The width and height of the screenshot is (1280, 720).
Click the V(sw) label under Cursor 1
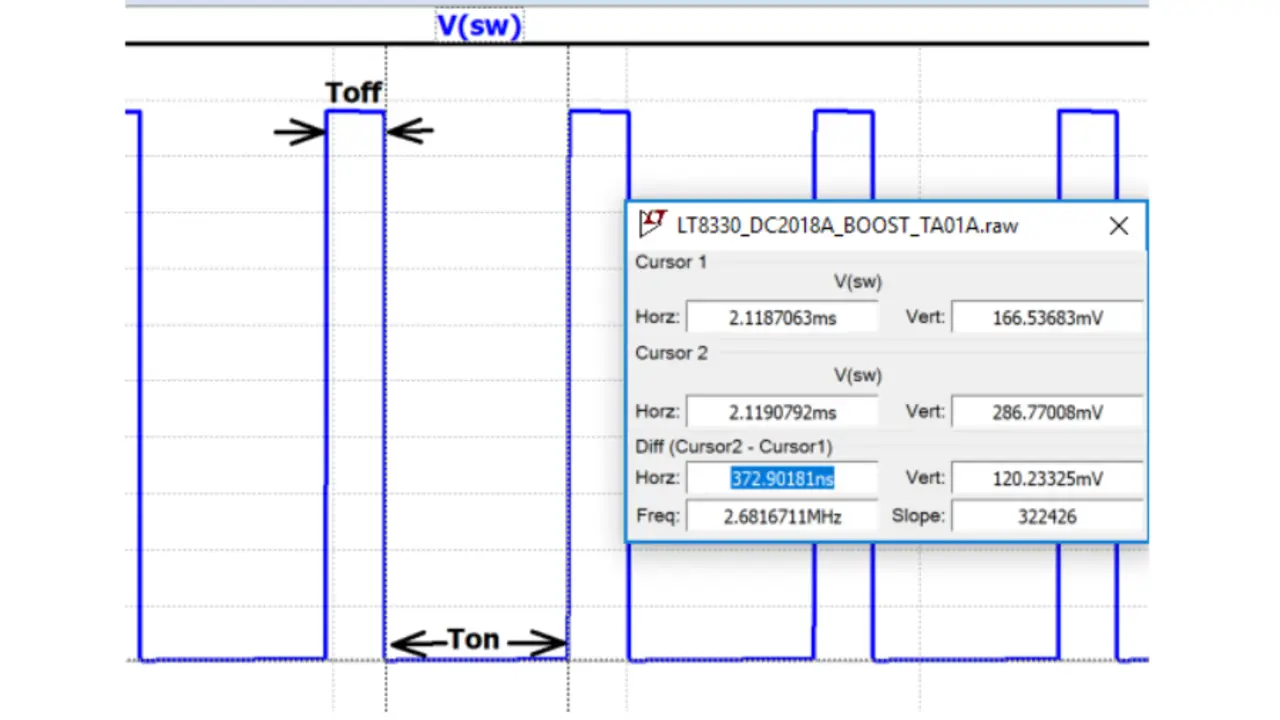click(x=858, y=283)
